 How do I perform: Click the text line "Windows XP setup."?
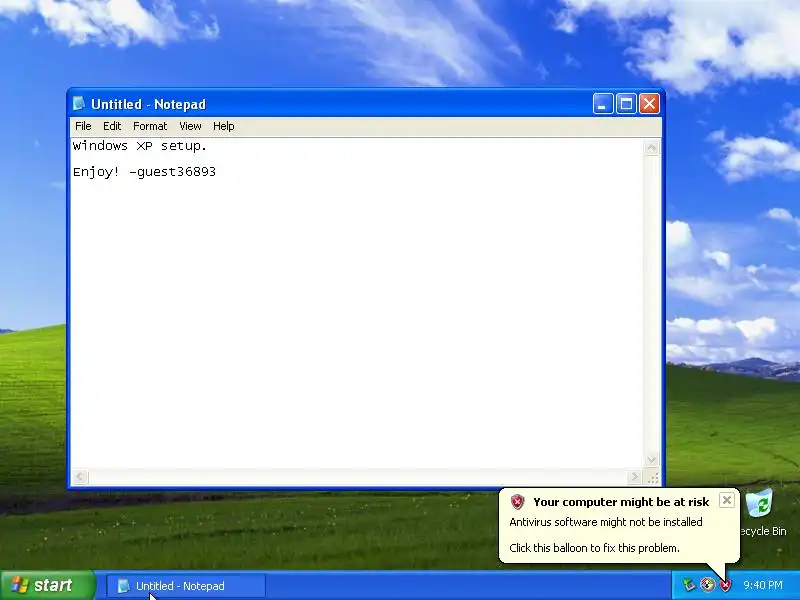(140, 146)
